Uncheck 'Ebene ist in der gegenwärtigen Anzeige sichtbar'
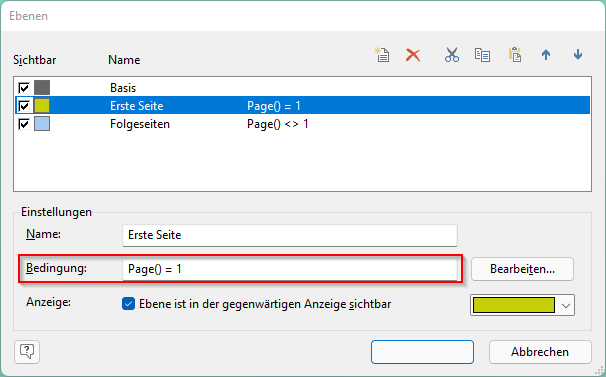The height and width of the screenshot is (377, 606). click(128, 304)
